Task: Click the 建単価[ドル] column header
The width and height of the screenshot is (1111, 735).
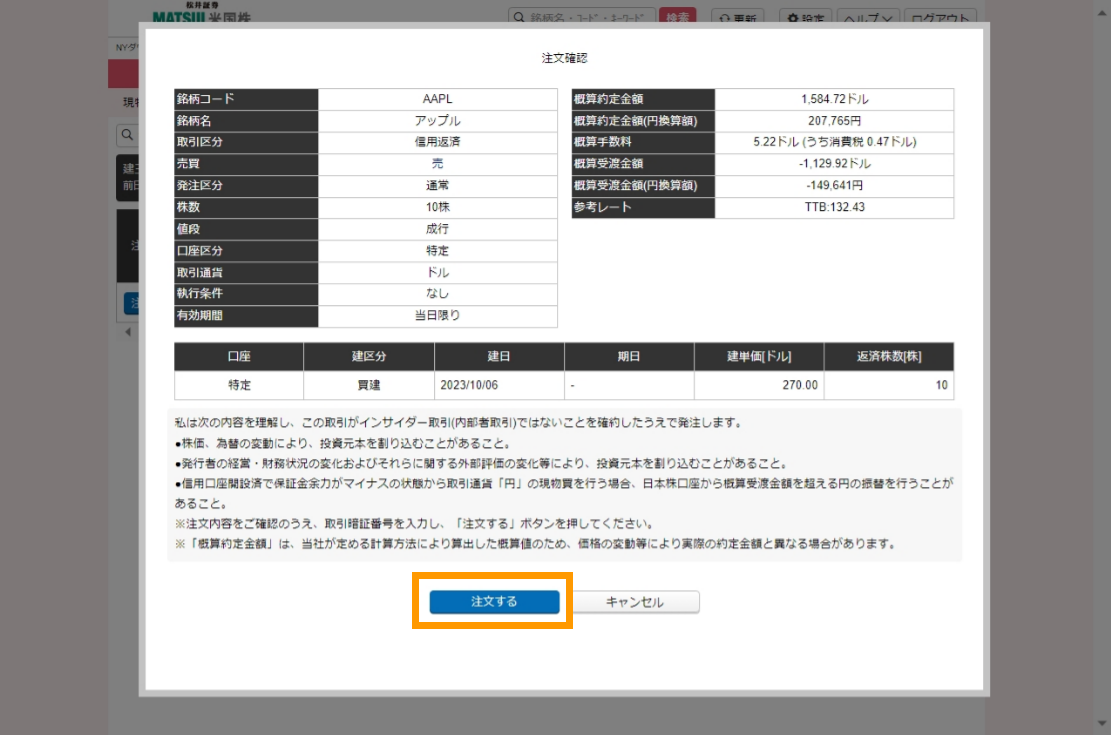Action: (759, 357)
